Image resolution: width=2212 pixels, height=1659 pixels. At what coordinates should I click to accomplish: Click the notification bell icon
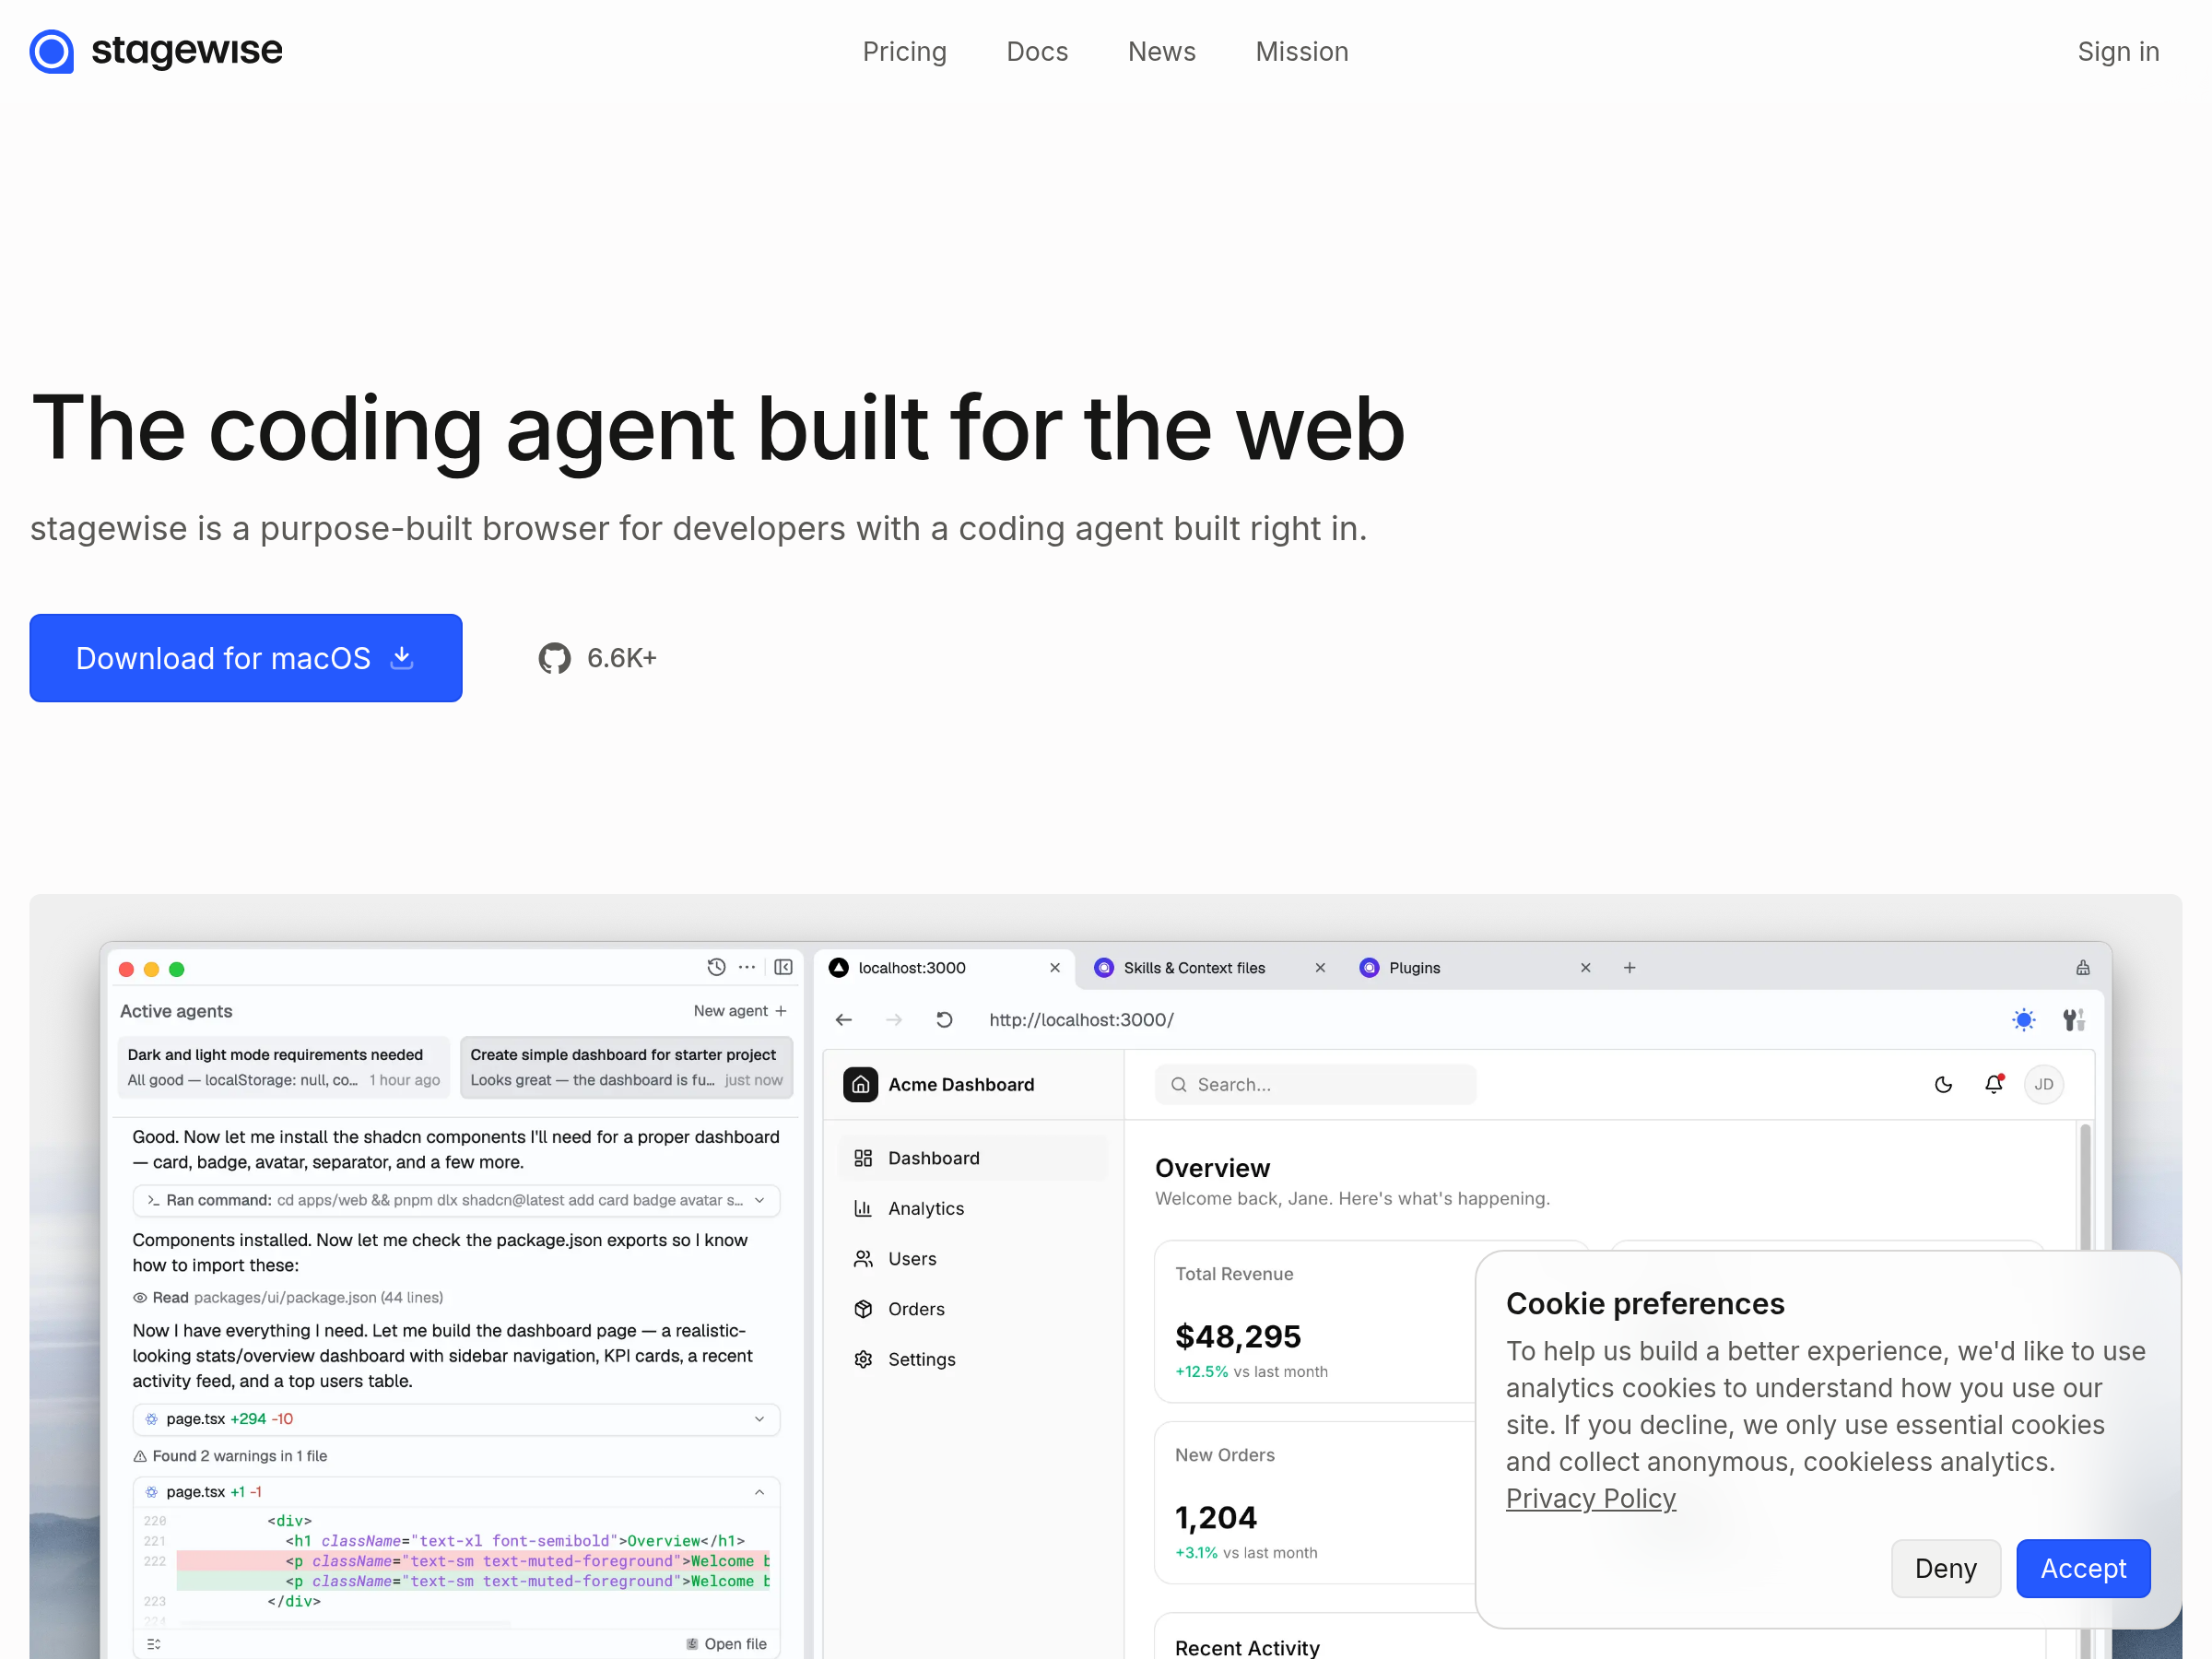(1993, 1084)
